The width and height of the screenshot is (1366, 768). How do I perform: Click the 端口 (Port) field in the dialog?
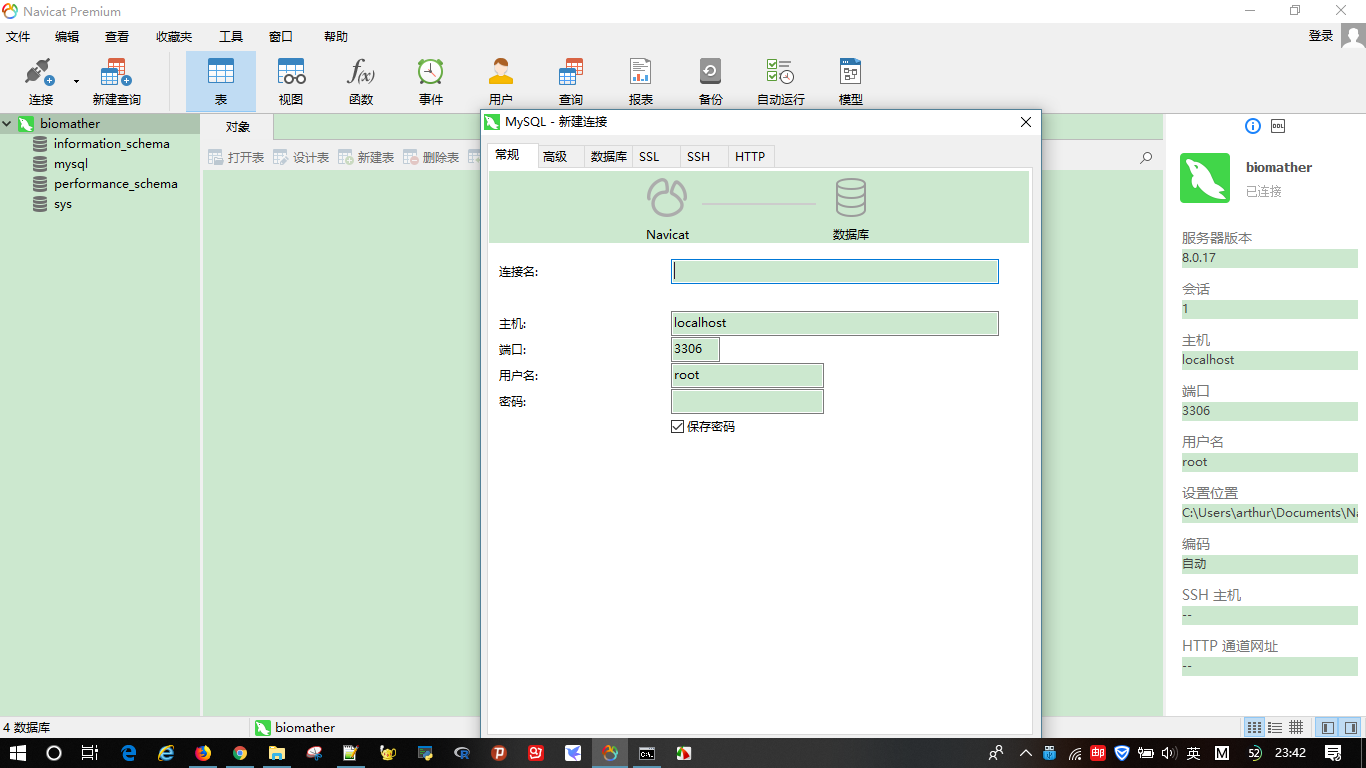[696, 349]
